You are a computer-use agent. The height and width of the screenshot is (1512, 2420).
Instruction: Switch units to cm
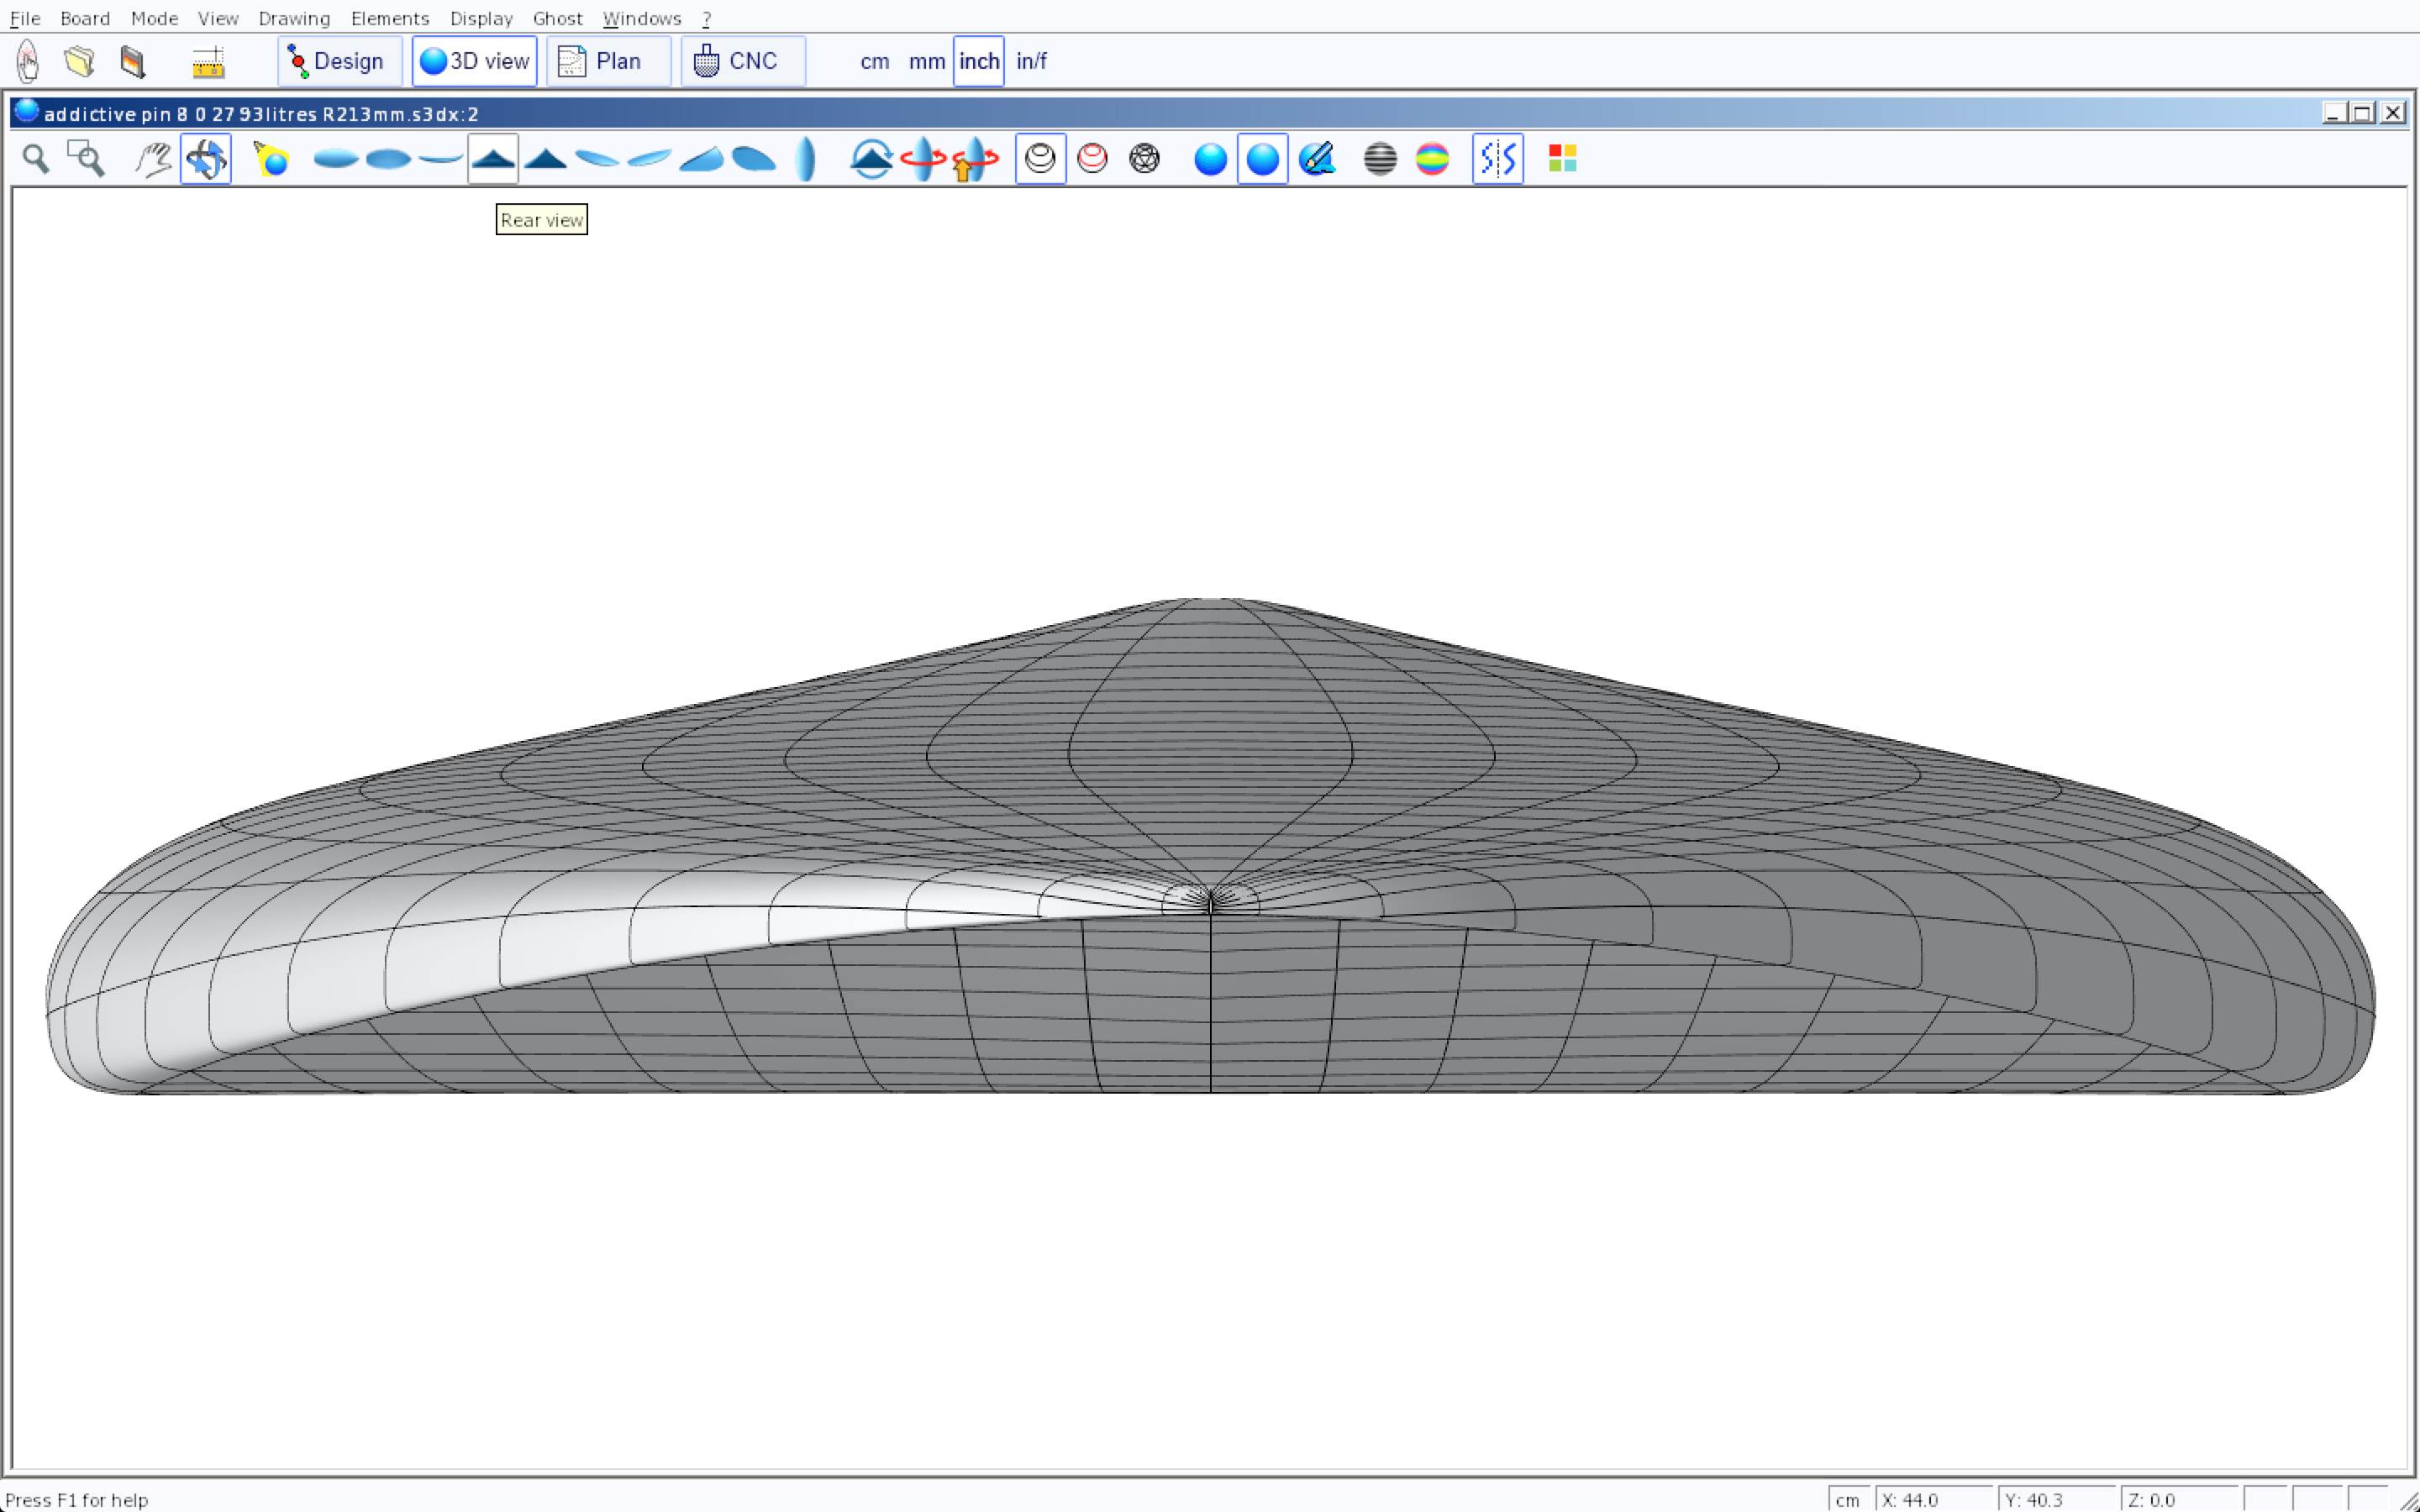pos(874,61)
